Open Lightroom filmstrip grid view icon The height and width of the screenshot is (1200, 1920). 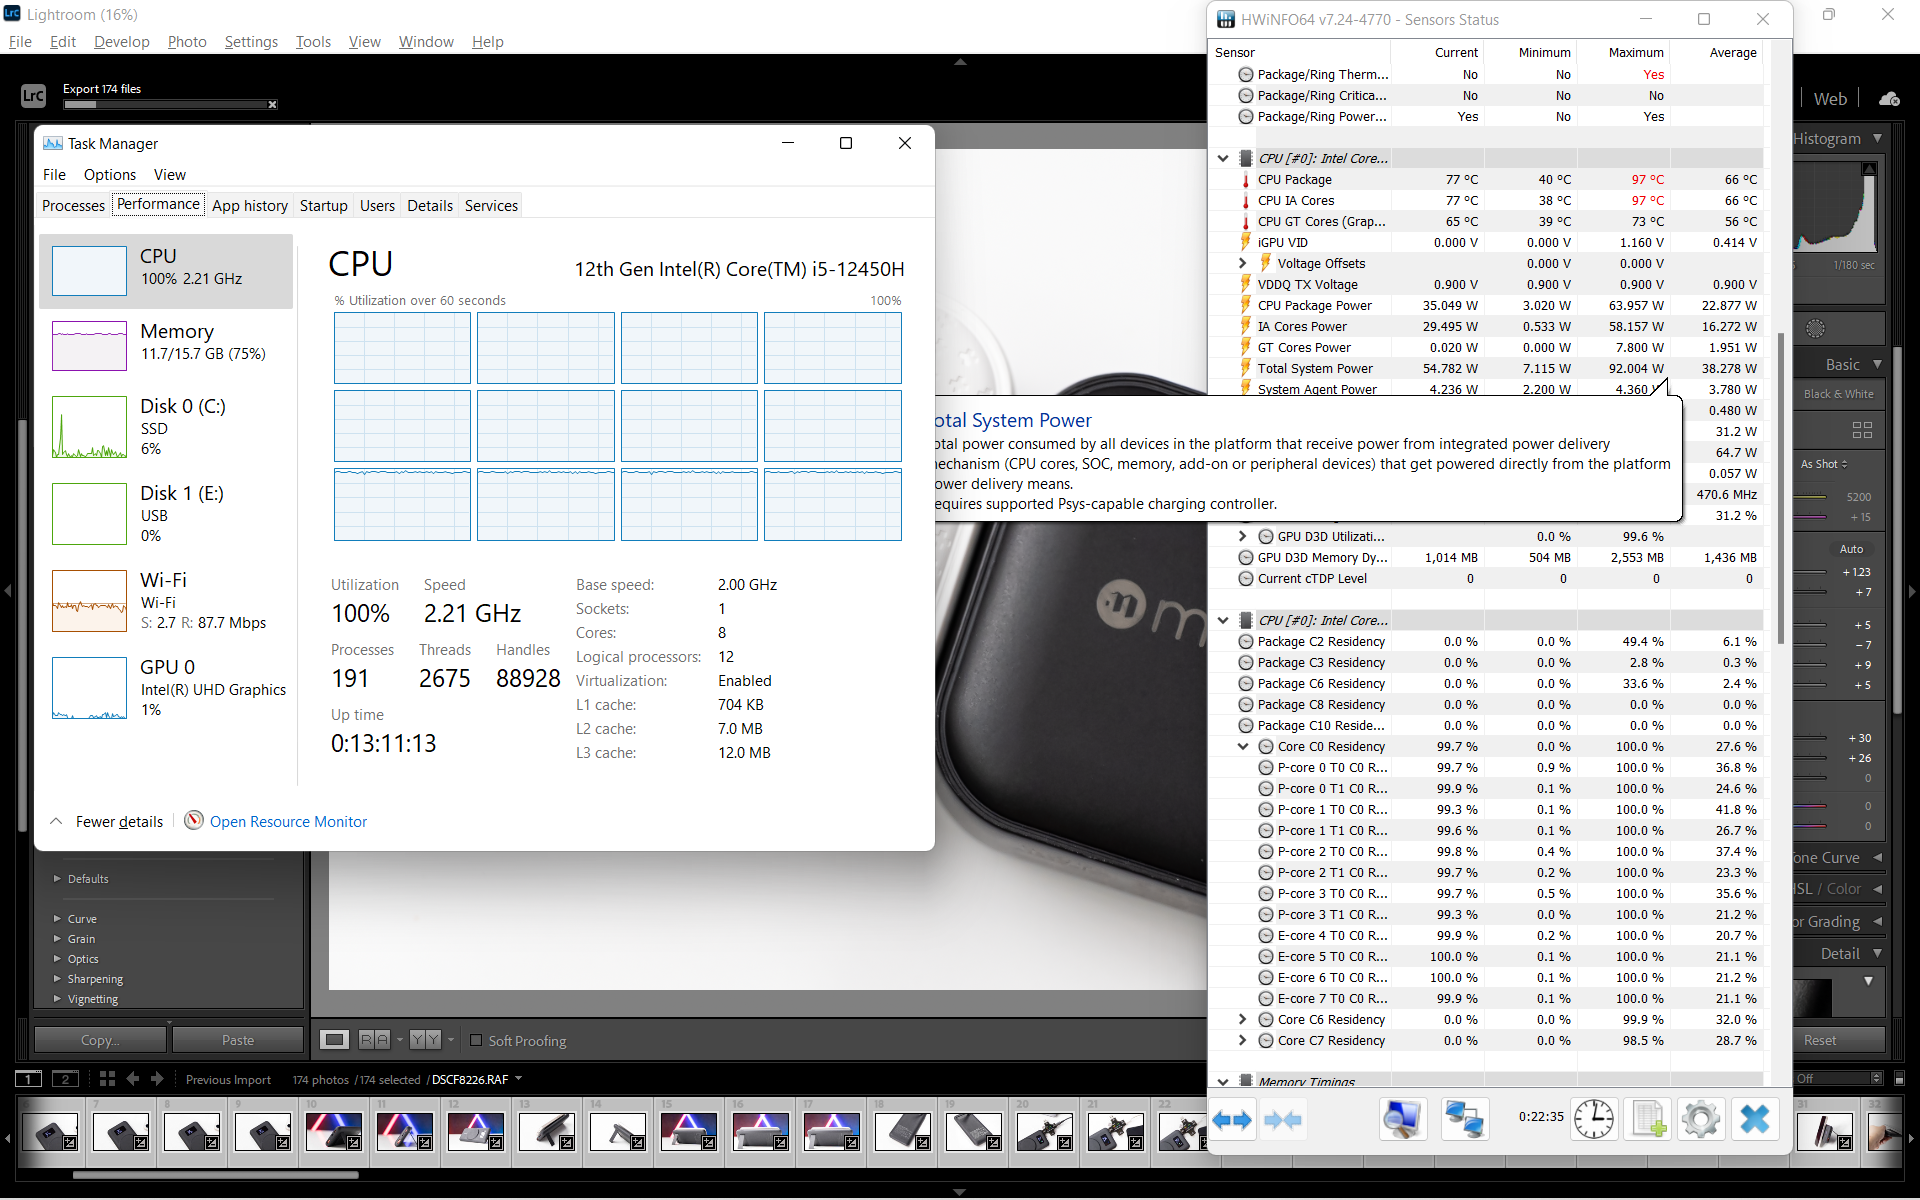click(107, 1079)
